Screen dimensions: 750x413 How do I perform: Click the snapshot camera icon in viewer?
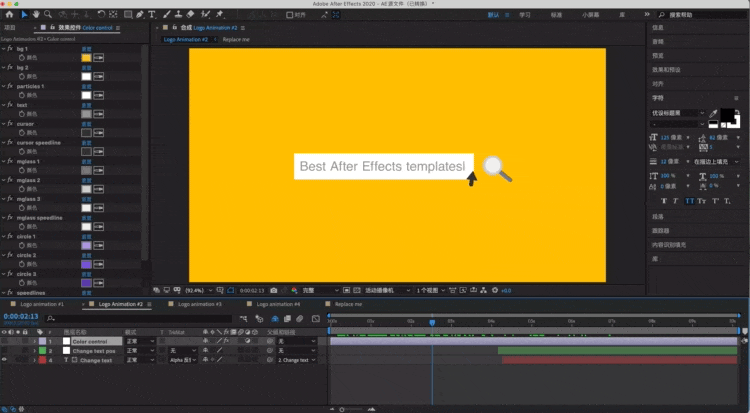[274, 290]
